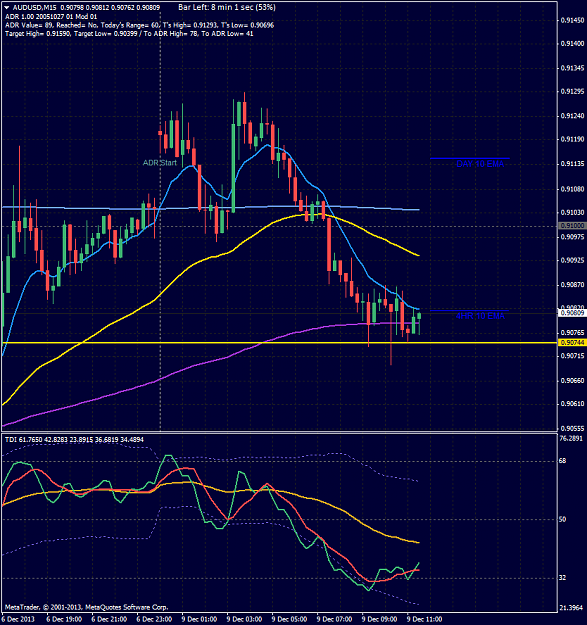Click the AUDUSD,M15 chart title
The width and height of the screenshot is (587, 625).
[x=35, y=7]
